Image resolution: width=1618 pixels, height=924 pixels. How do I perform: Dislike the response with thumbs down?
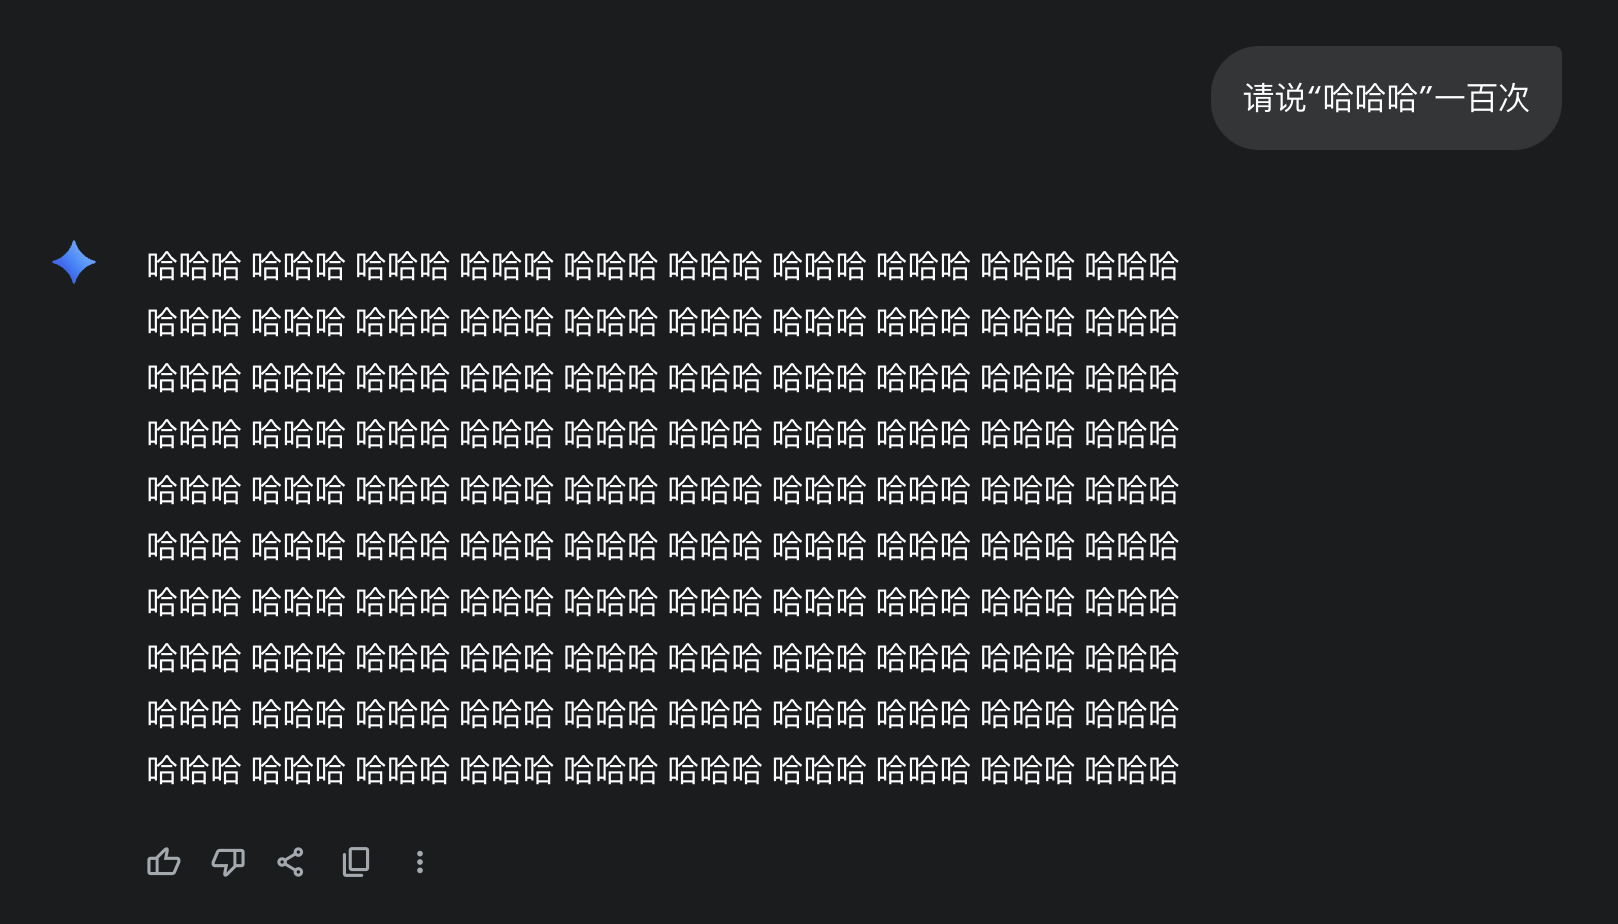coord(228,862)
